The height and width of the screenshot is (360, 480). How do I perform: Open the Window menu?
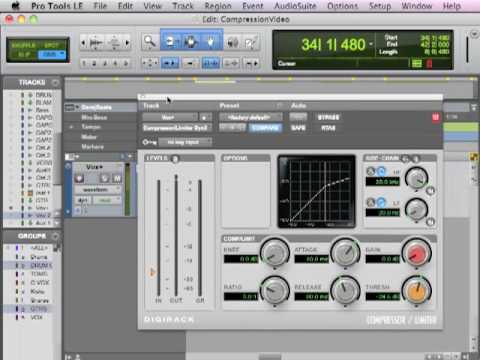[x=417, y=6]
